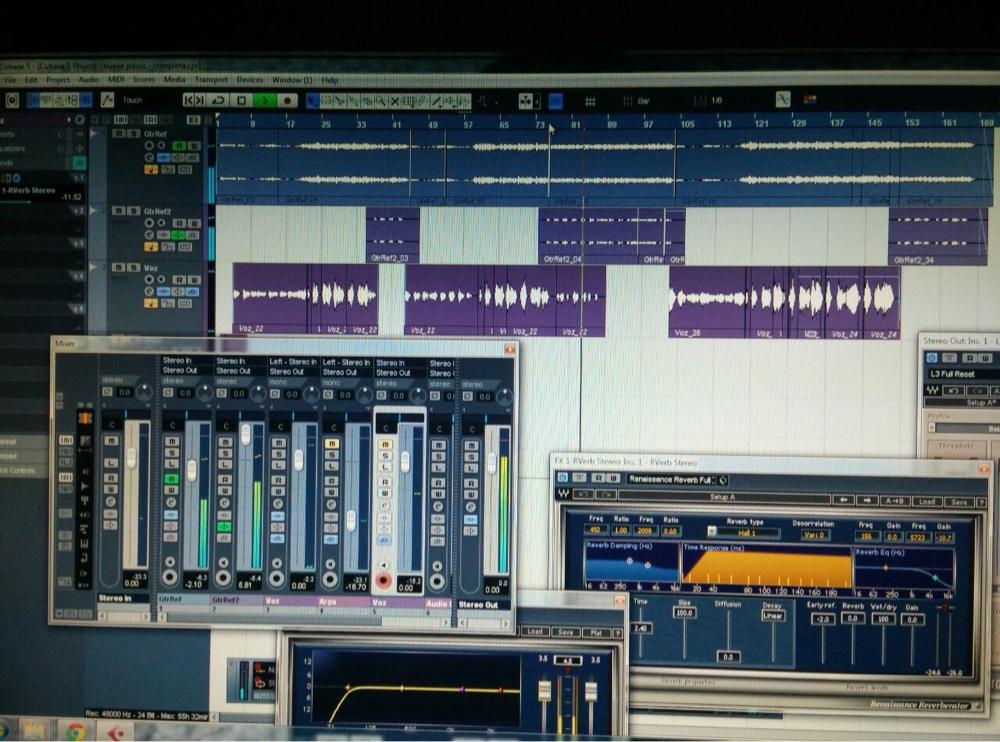
Task: Click the Arps channel volume fader handle
Action: [x=351, y=521]
